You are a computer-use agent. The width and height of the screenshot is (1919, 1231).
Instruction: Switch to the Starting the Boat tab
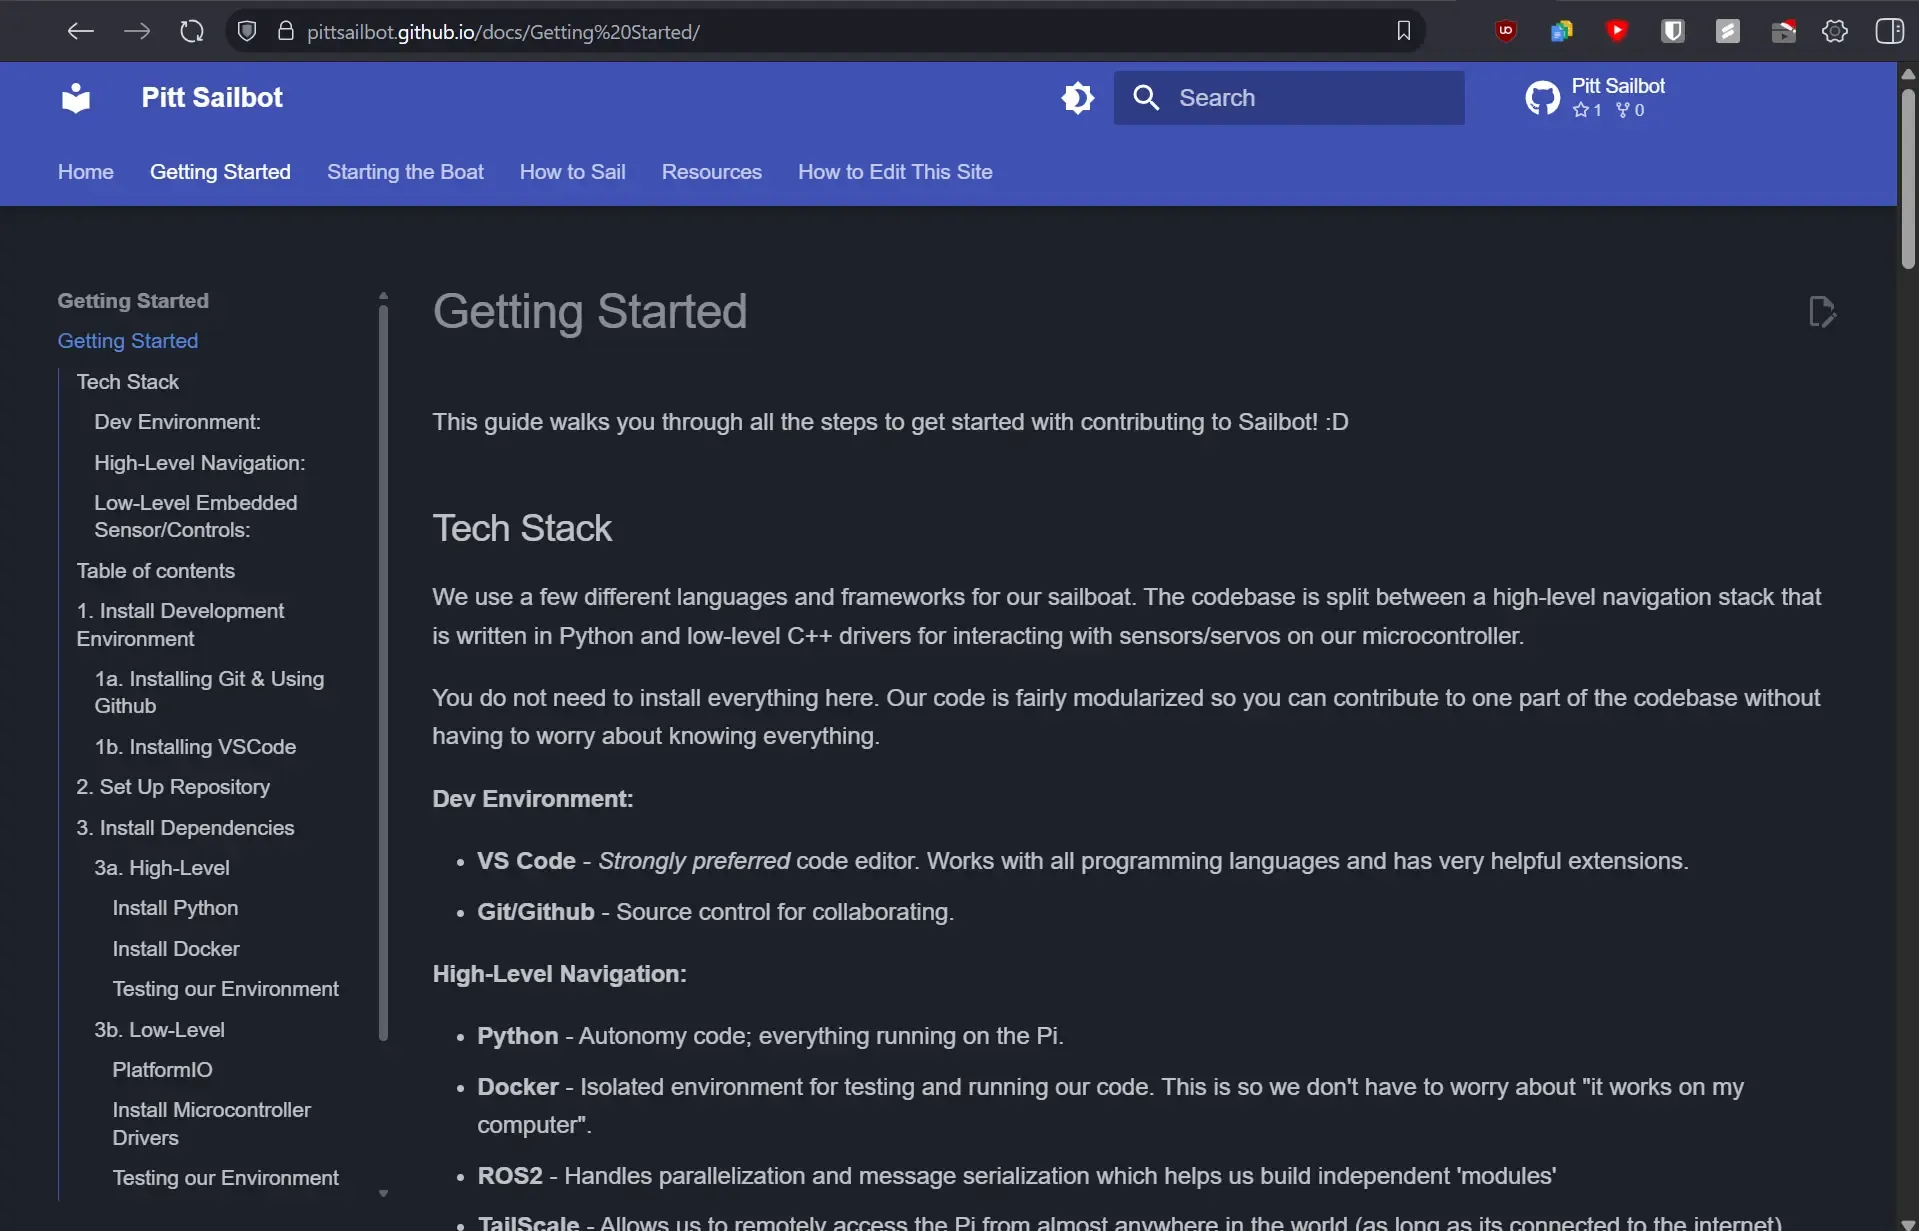(405, 172)
